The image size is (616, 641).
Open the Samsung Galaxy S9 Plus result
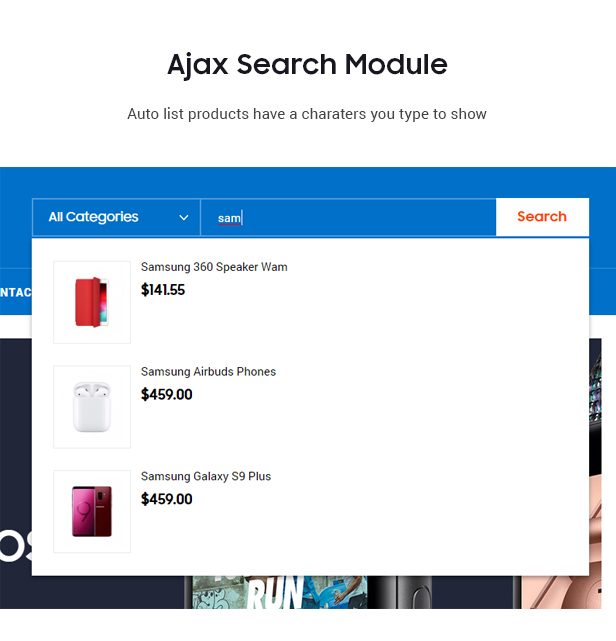tap(206, 476)
